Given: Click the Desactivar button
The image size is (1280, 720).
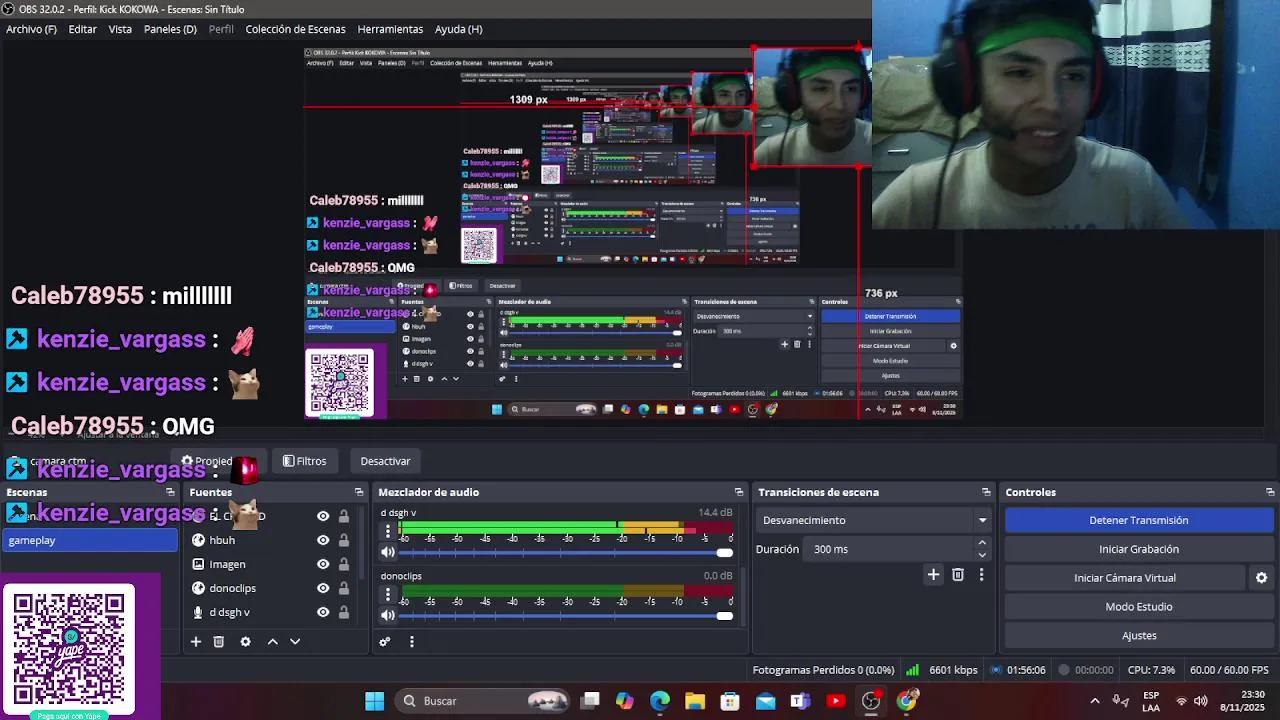Looking at the screenshot, I should coord(385,461).
